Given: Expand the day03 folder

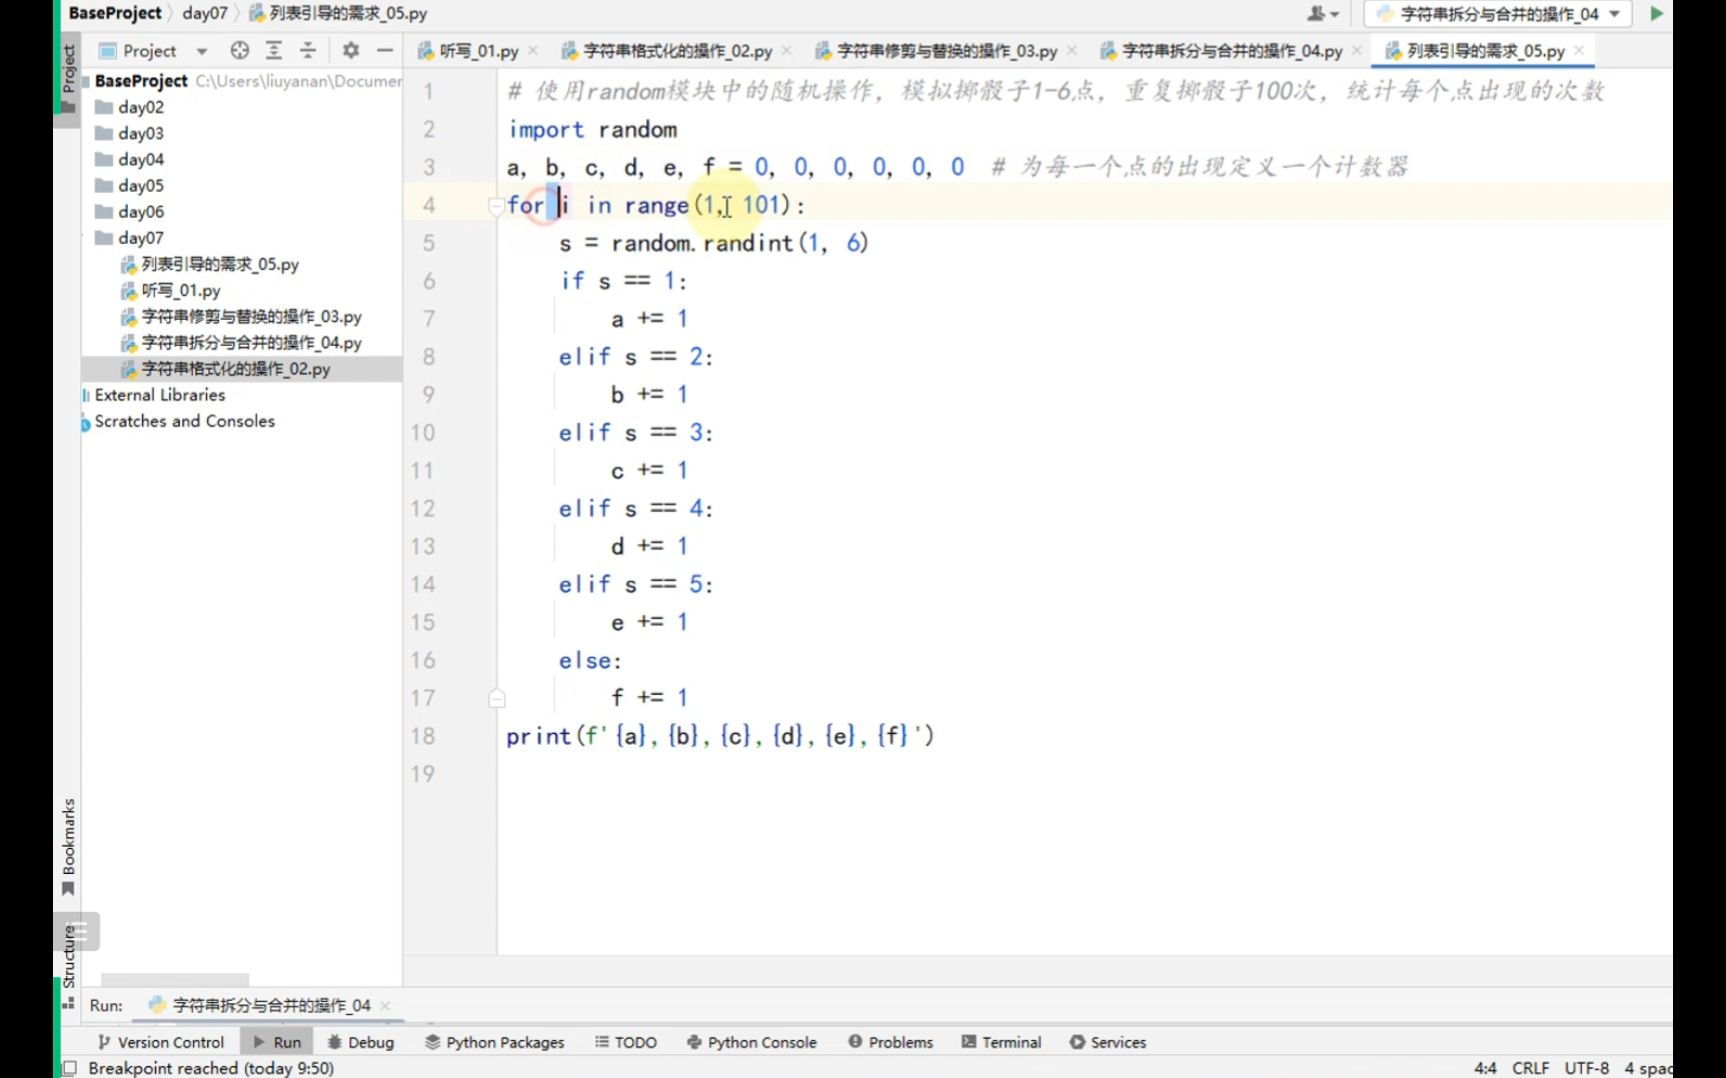Looking at the screenshot, I should tap(129, 133).
